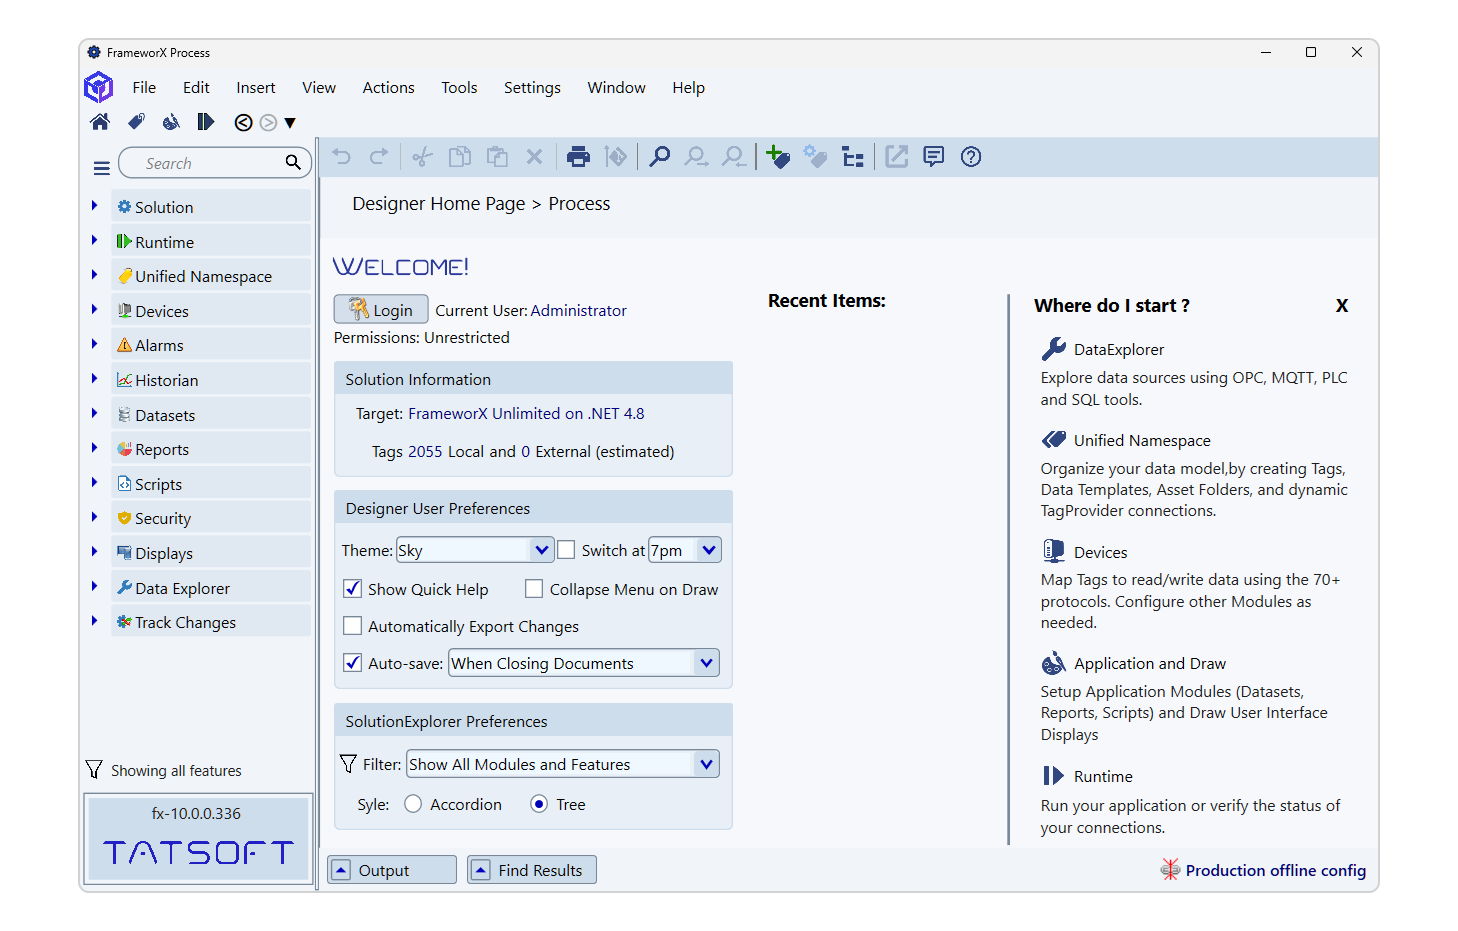1458x931 pixels.
Task: Click the open external link toolbar icon
Action: [x=897, y=157]
